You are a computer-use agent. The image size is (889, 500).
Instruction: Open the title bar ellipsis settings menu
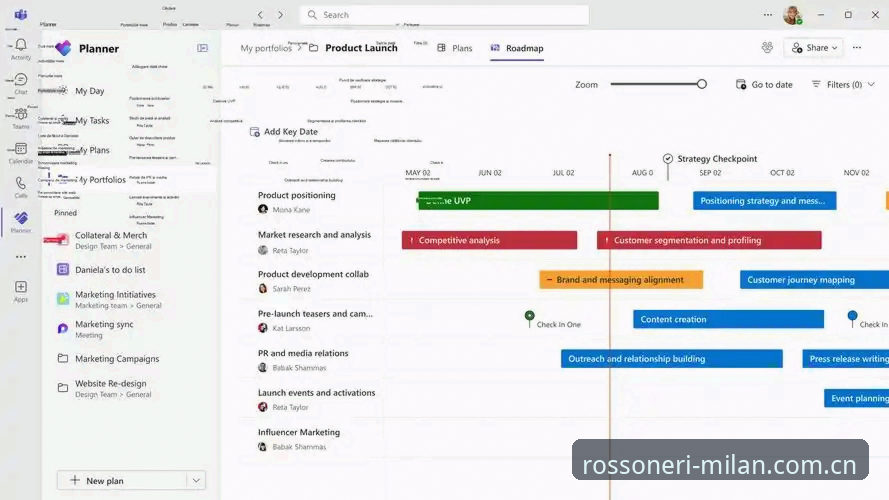point(768,15)
